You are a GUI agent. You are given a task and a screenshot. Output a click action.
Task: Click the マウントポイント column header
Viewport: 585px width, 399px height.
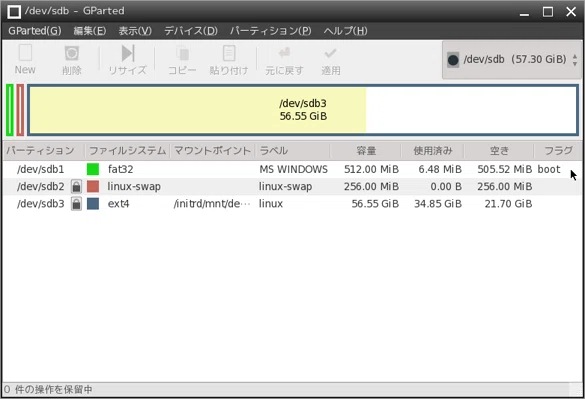coord(213,151)
